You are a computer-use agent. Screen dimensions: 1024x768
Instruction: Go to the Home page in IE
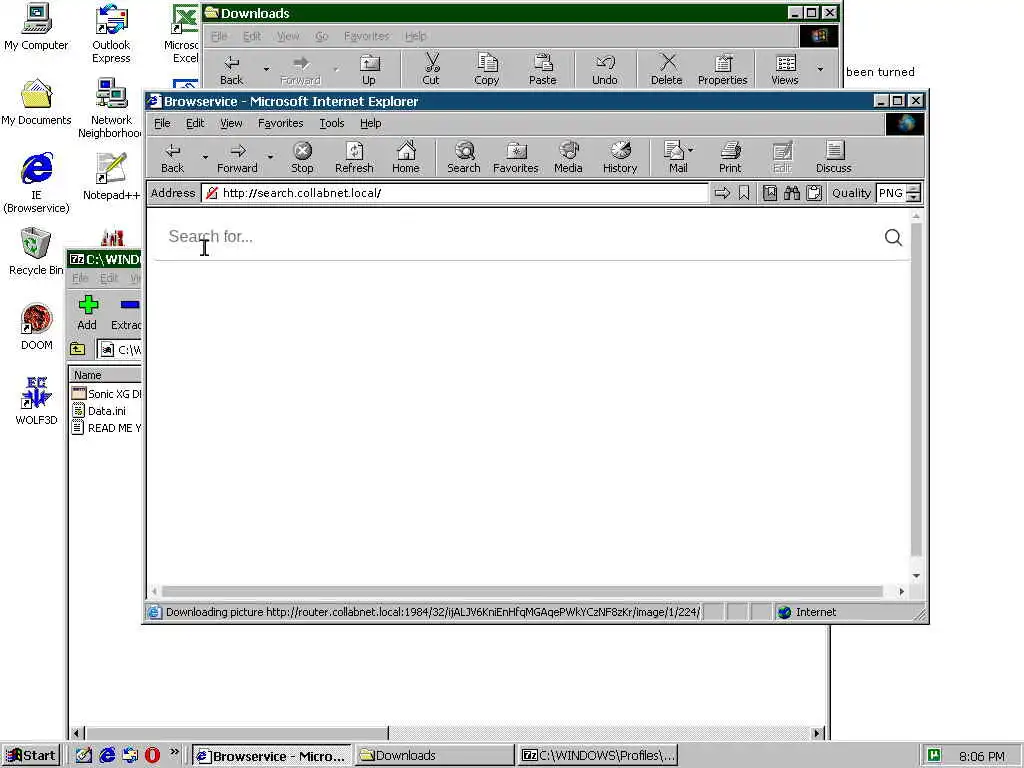pyautogui.click(x=406, y=157)
